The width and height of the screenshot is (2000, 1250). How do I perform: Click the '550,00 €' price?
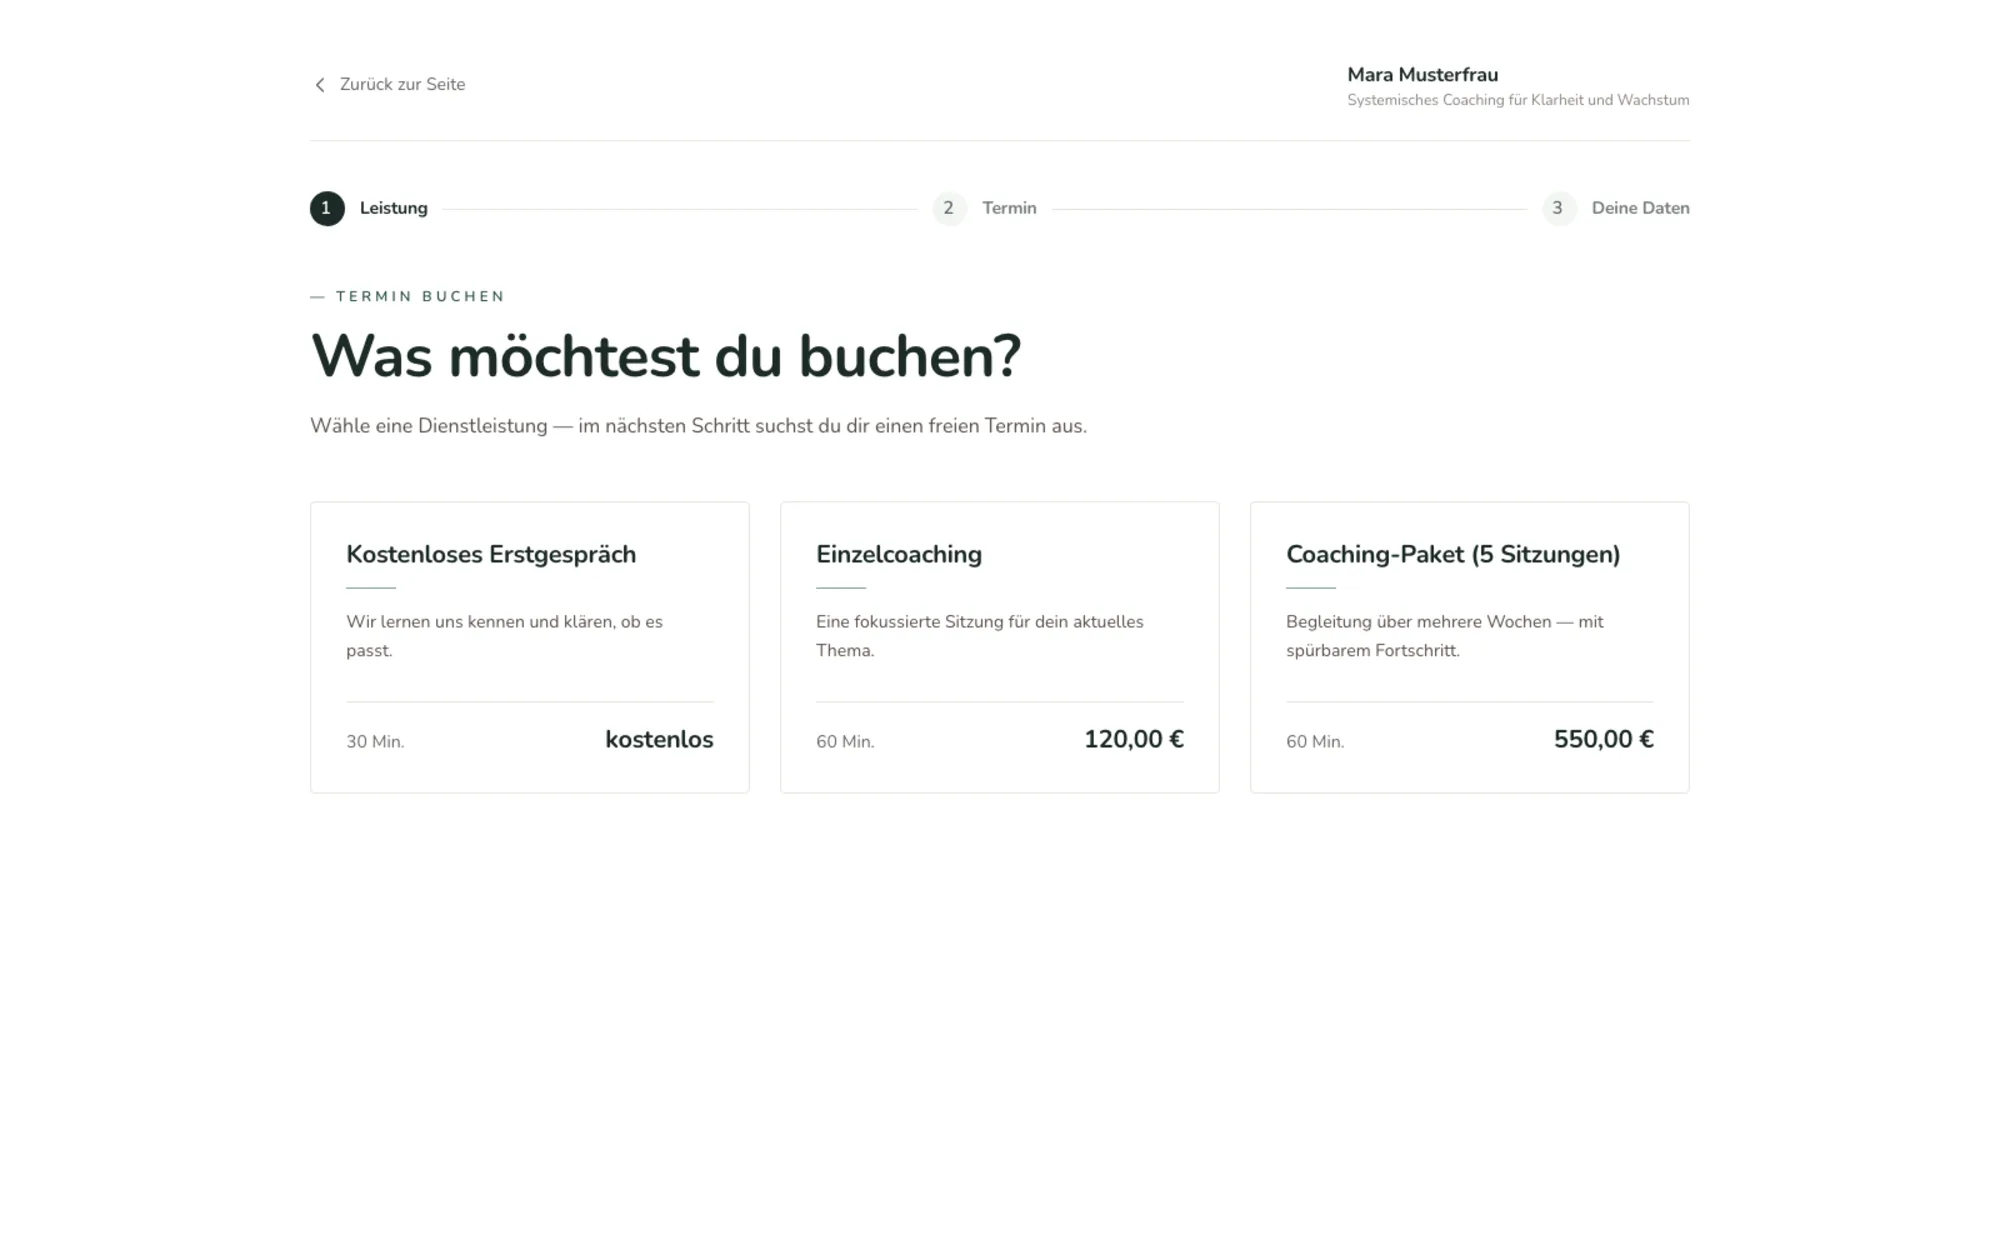(1604, 739)
